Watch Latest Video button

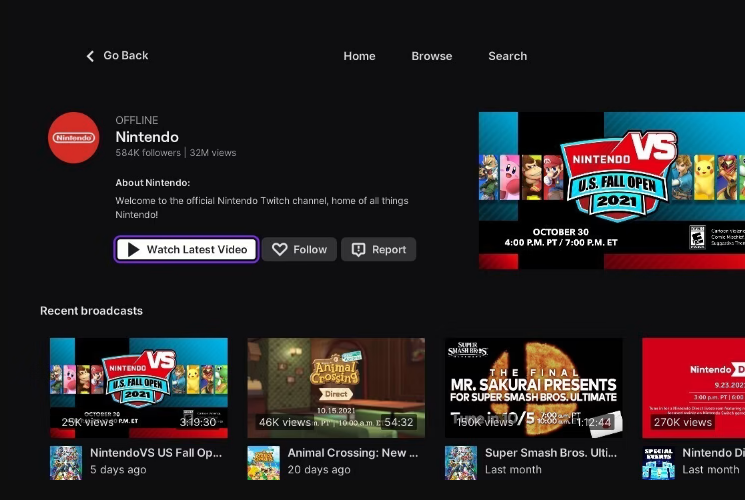pyautogui.click(x=187, y=250)
